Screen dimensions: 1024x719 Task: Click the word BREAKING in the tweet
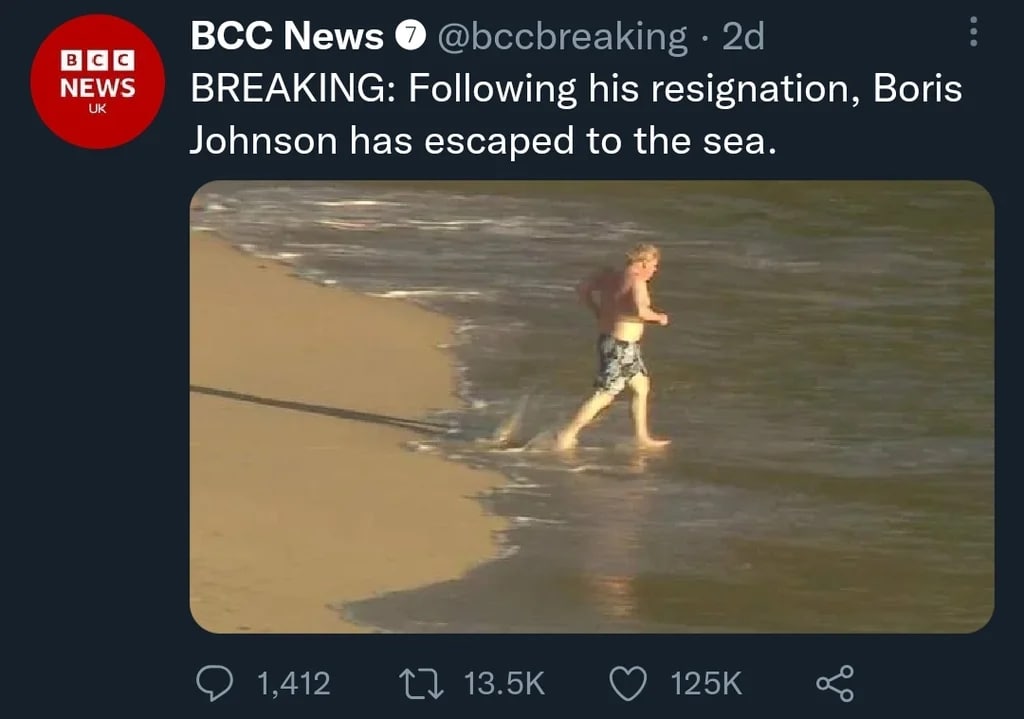pos(292,89)
